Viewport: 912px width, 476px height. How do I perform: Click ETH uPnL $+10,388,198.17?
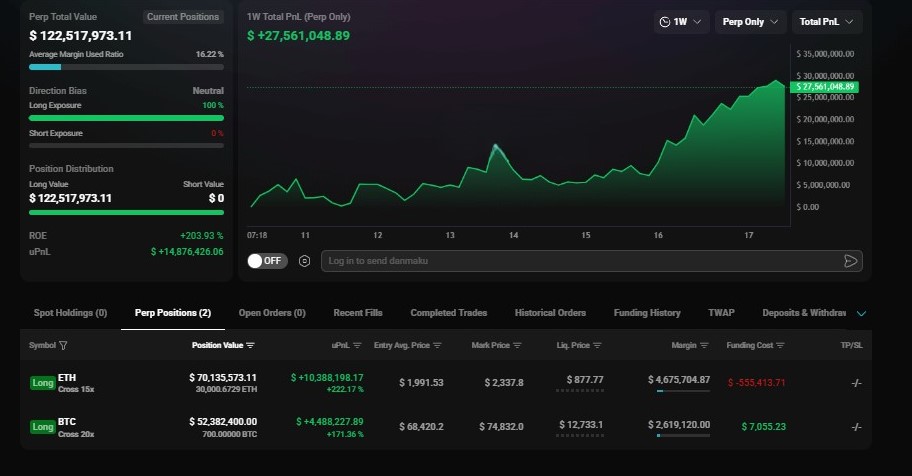327,378
